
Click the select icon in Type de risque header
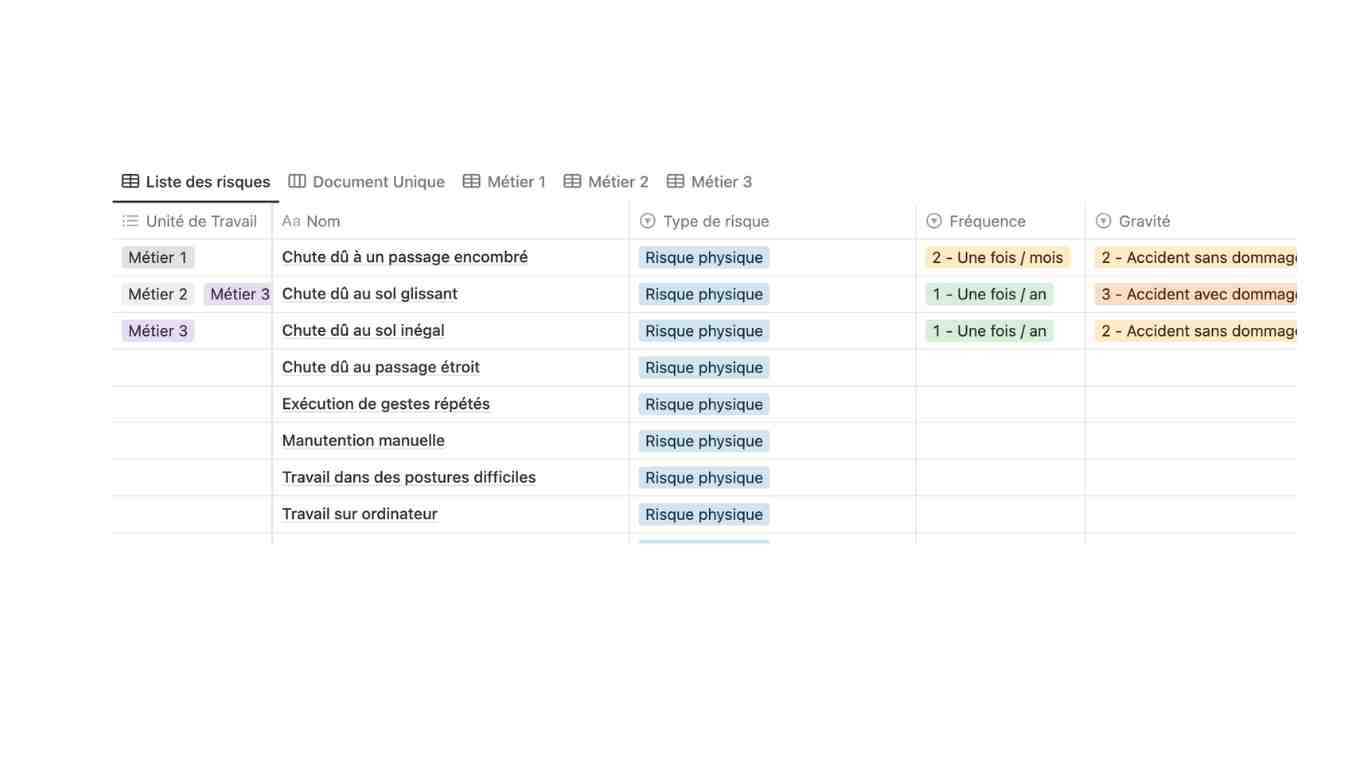coord(647,221)
